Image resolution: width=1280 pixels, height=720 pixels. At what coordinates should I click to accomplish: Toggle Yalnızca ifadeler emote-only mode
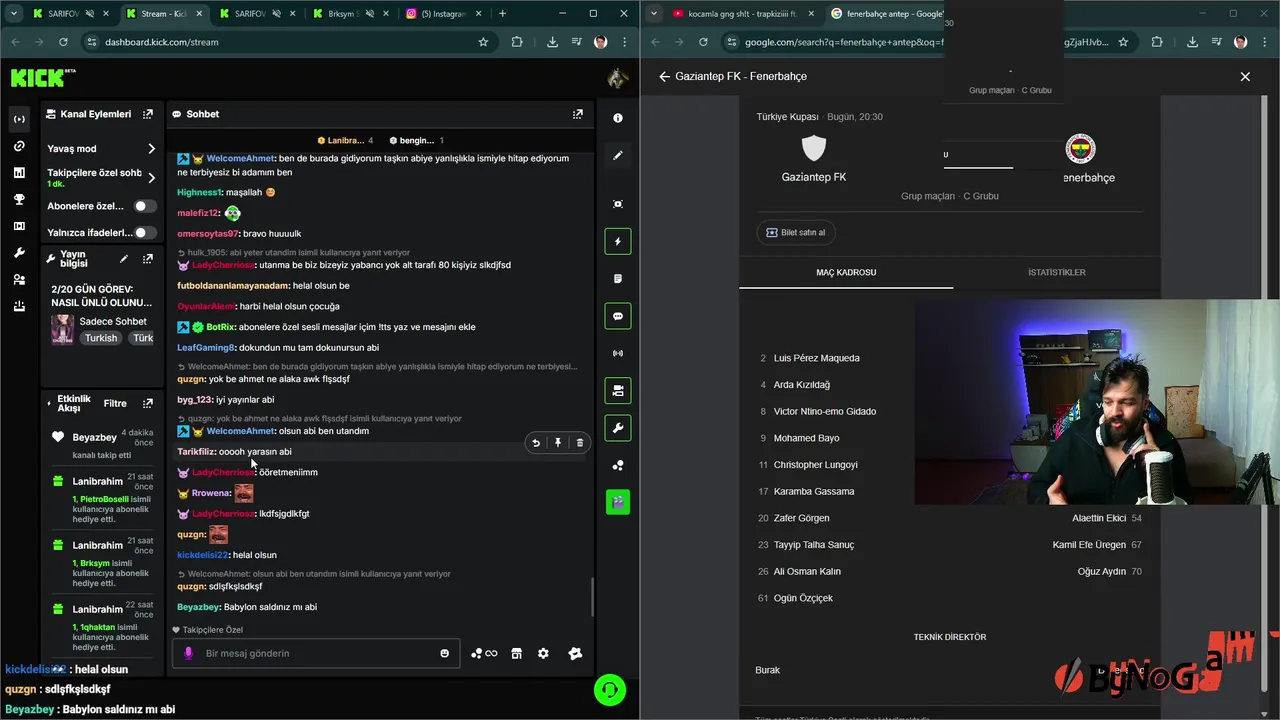coord(146,232)
